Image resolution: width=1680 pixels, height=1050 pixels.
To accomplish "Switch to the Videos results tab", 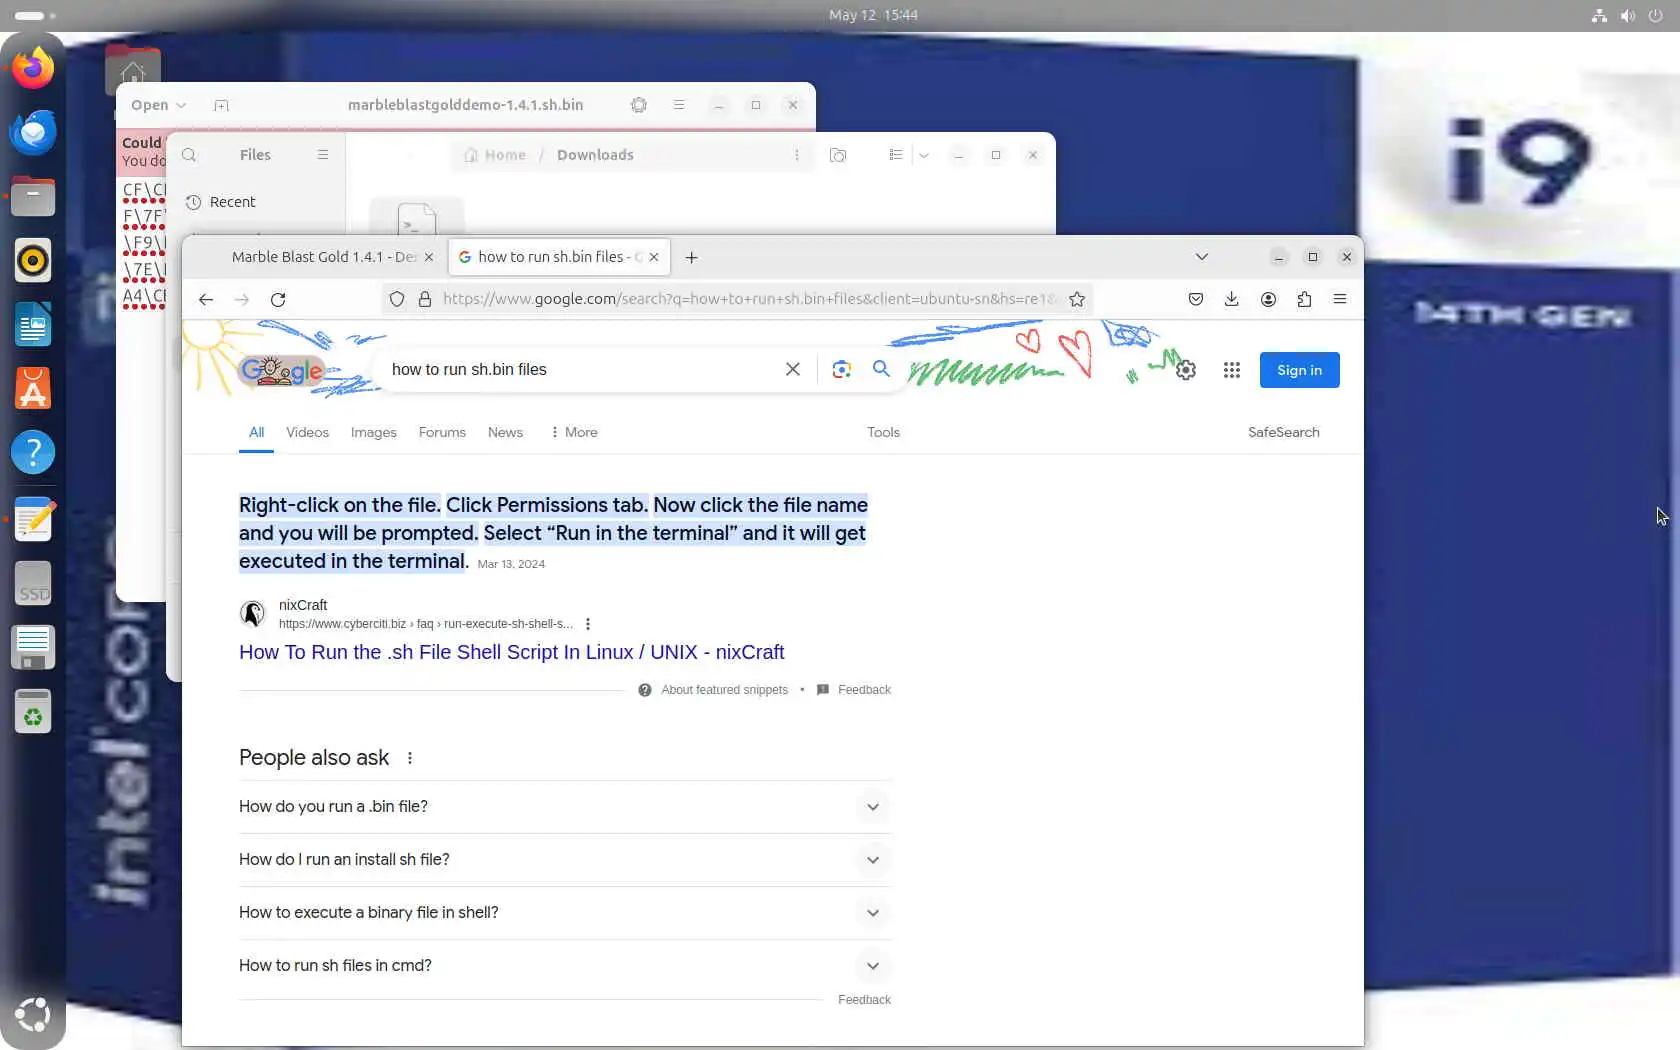I will click(307, 432).
